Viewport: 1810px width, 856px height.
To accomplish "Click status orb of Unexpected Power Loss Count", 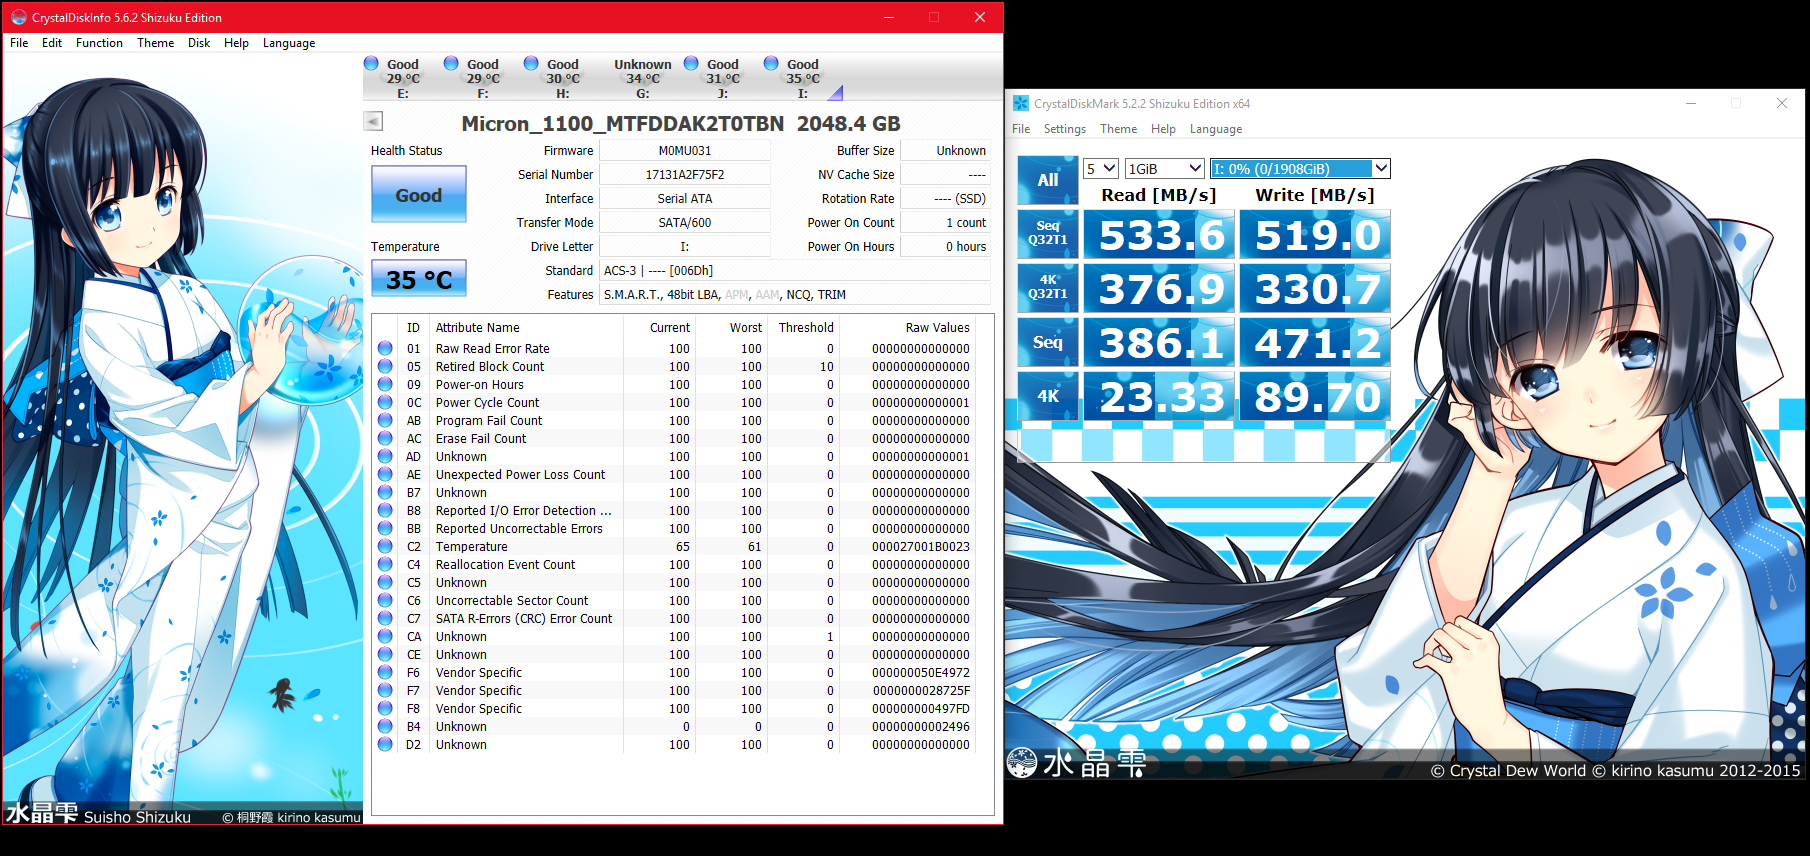I will pos(385,474).
